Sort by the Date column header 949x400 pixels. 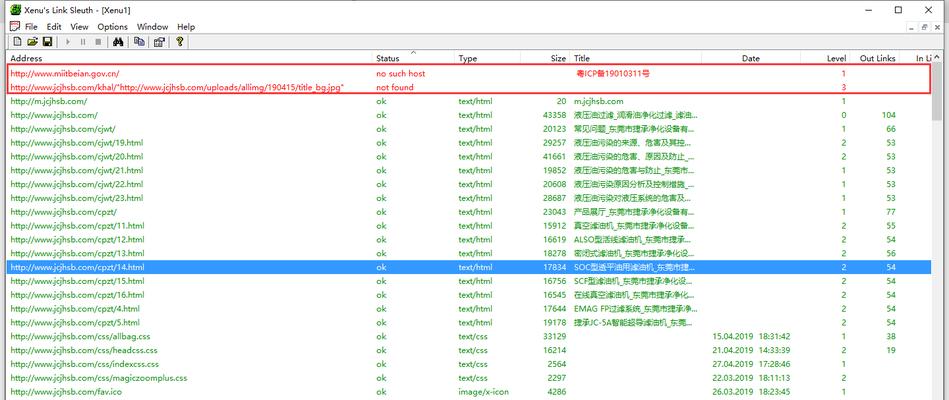pyautogui.click(x=751, y=58)
